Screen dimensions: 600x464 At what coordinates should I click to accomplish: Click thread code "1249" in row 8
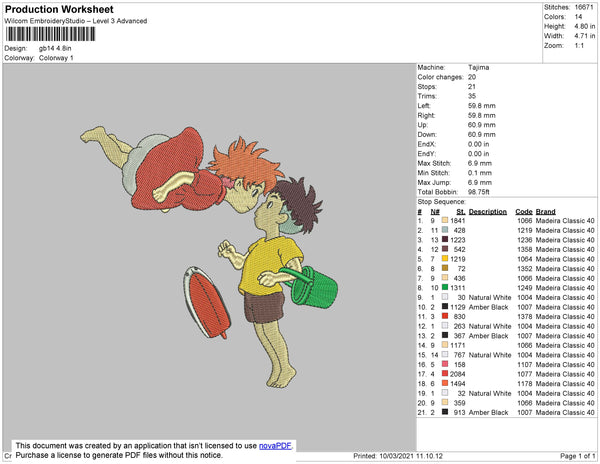pos(525,288)
